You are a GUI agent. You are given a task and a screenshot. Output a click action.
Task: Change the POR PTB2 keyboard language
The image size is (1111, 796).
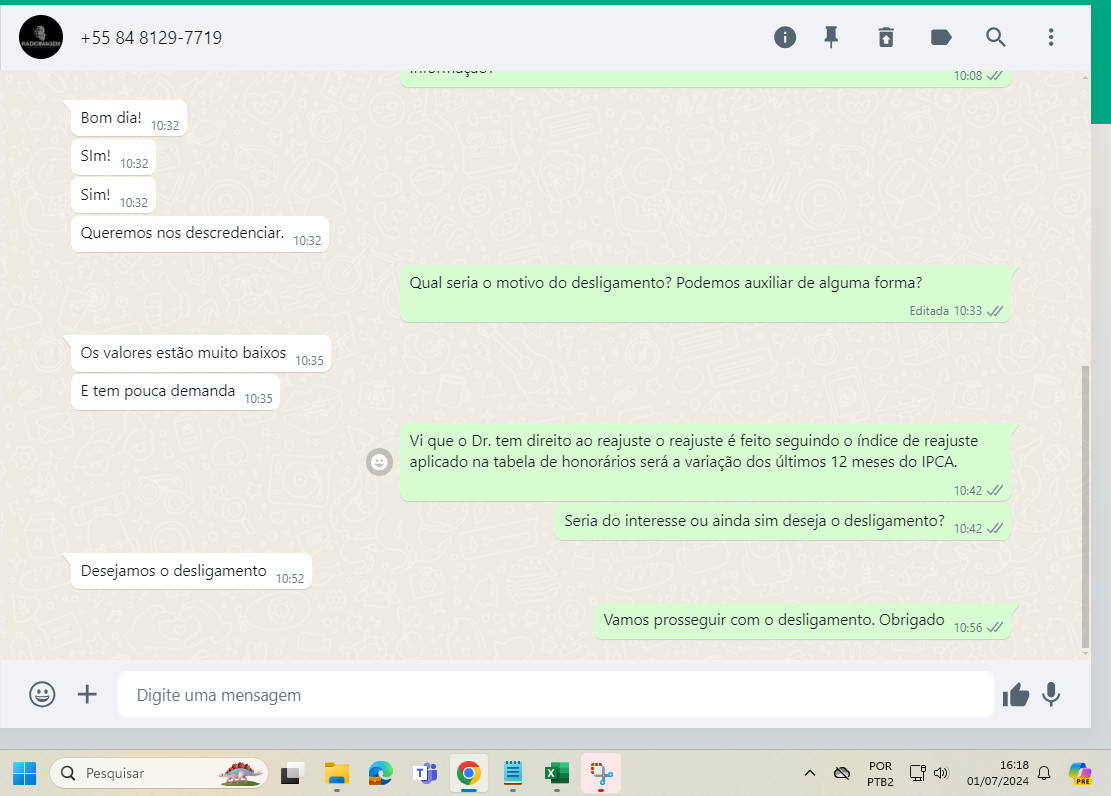point(881,774)
